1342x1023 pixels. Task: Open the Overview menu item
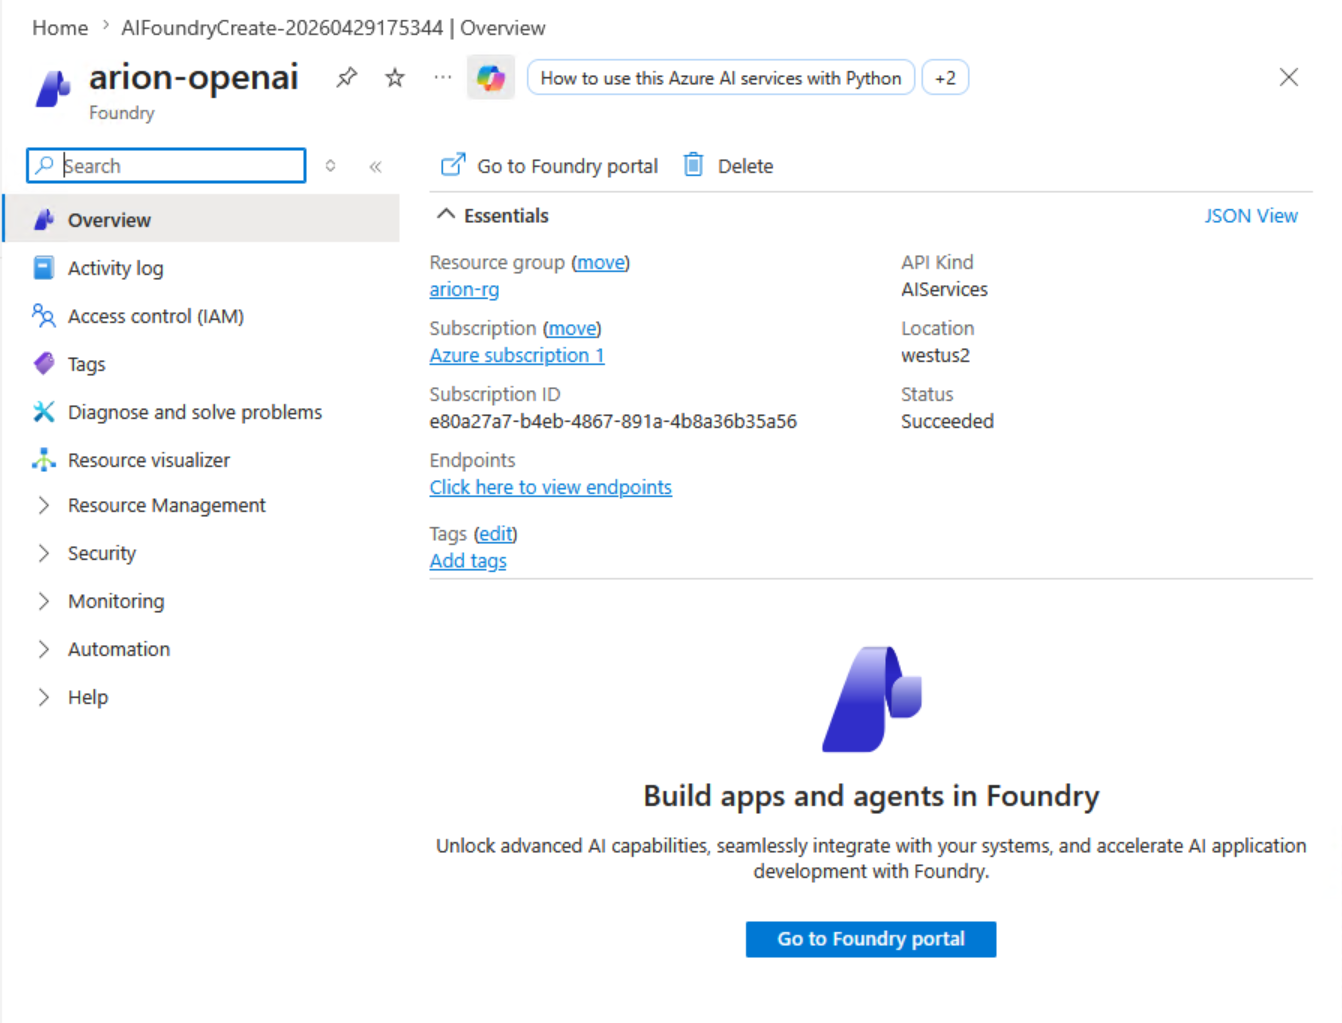pyautogui.click(x=201, y=219)
